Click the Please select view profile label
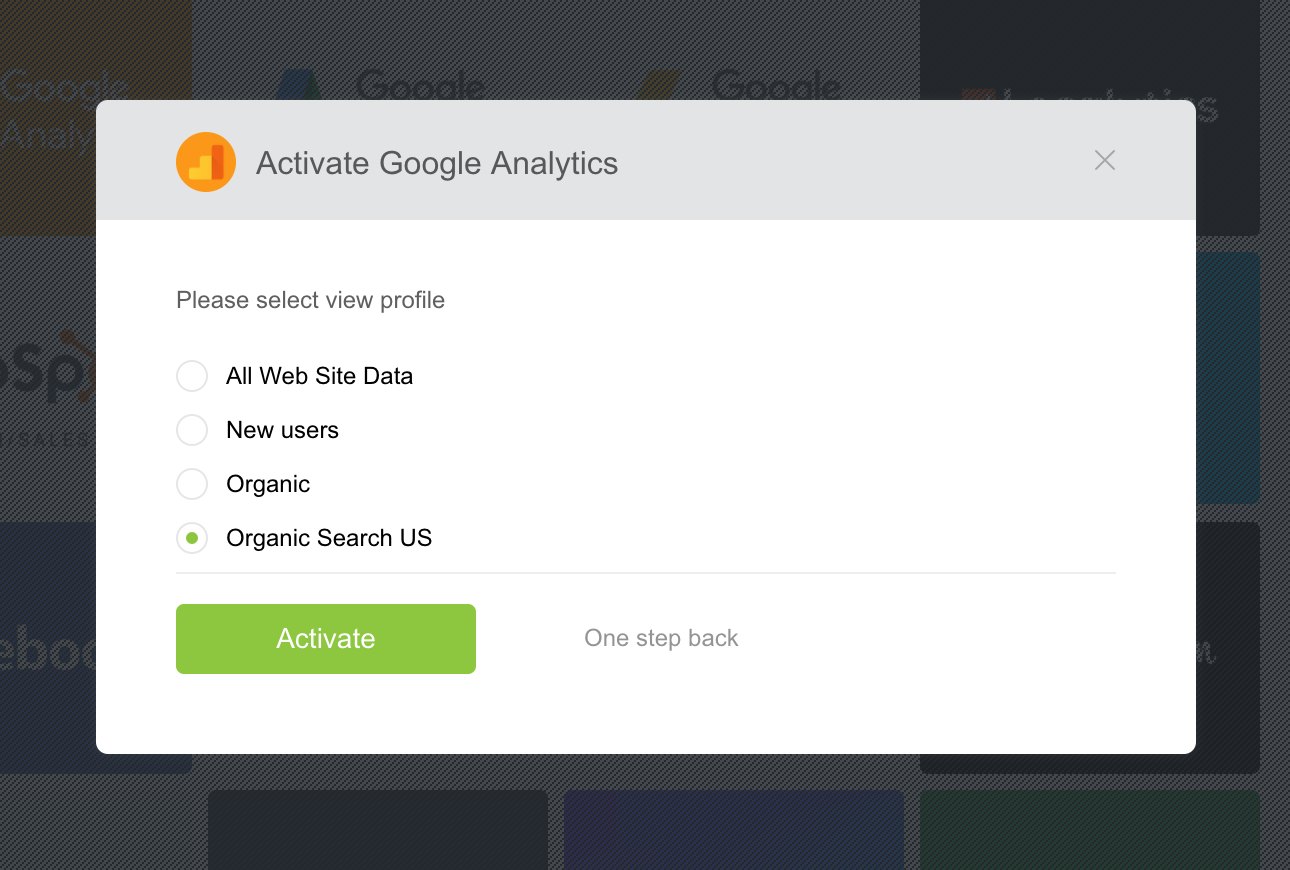Screen dimensions: 1290x870 (310, 300)
